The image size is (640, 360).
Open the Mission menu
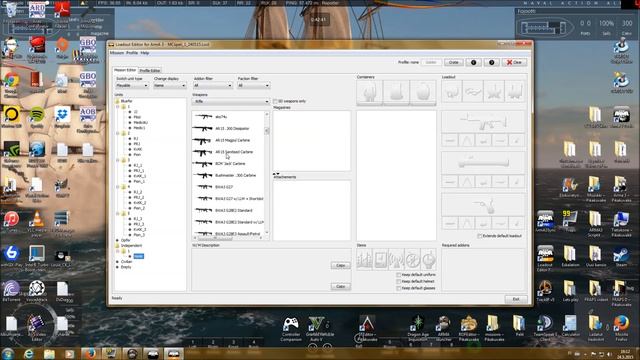click(116, 53)
